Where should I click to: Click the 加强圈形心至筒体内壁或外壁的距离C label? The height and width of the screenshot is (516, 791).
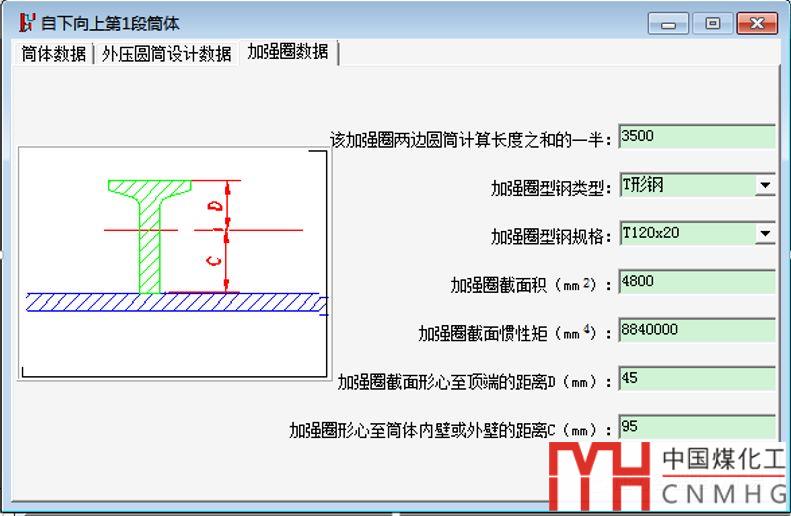coord(450,430)
